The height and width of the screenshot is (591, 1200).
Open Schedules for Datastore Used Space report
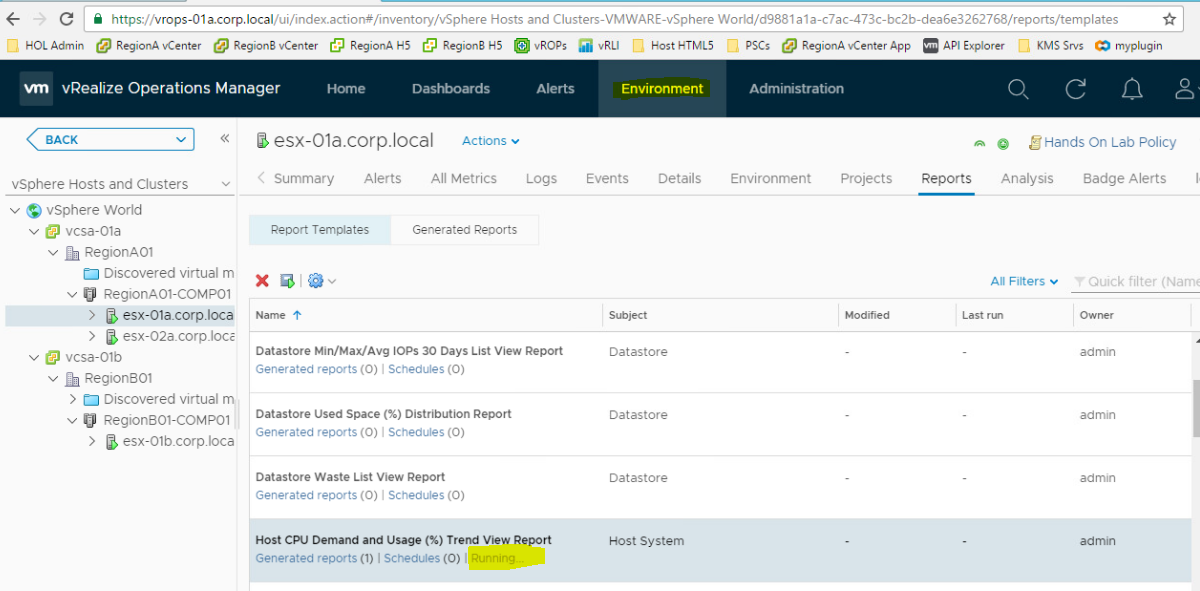(416, 432)
